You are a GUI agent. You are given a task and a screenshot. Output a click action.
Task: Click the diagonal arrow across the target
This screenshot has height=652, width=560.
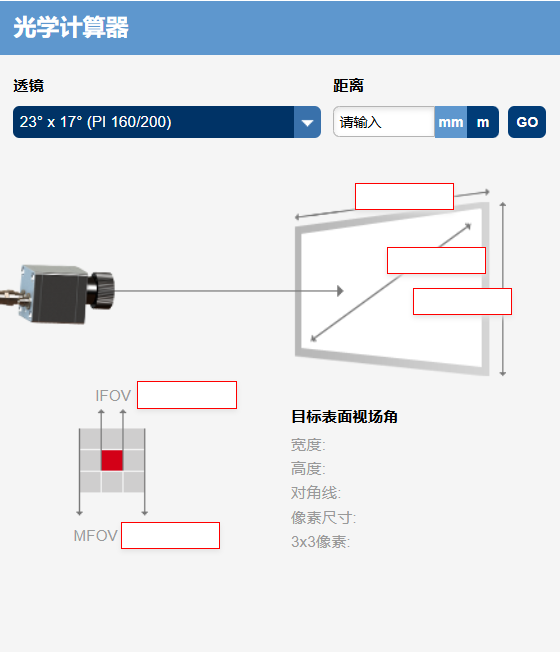(x=391, y=282)
